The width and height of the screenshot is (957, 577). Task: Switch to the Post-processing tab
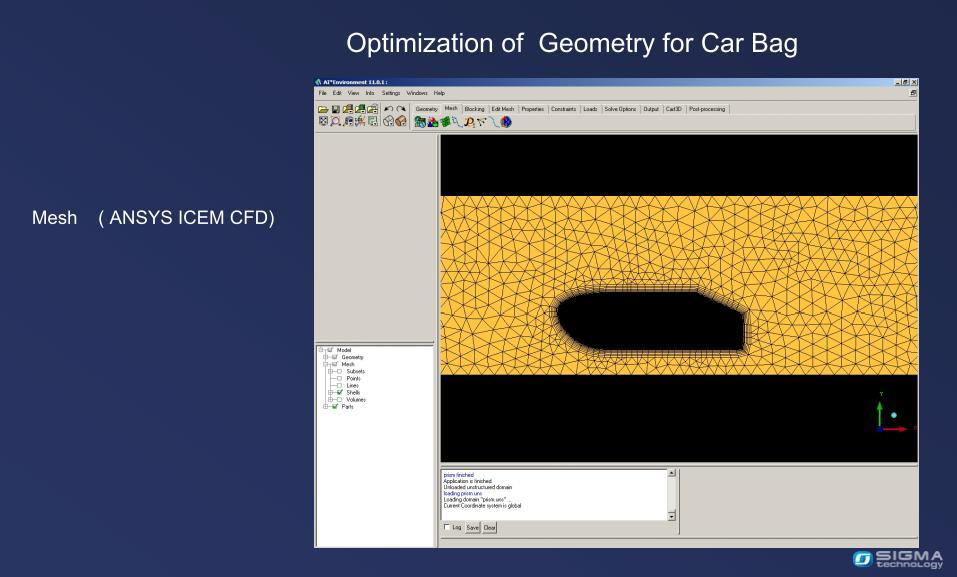pos(707,109)
